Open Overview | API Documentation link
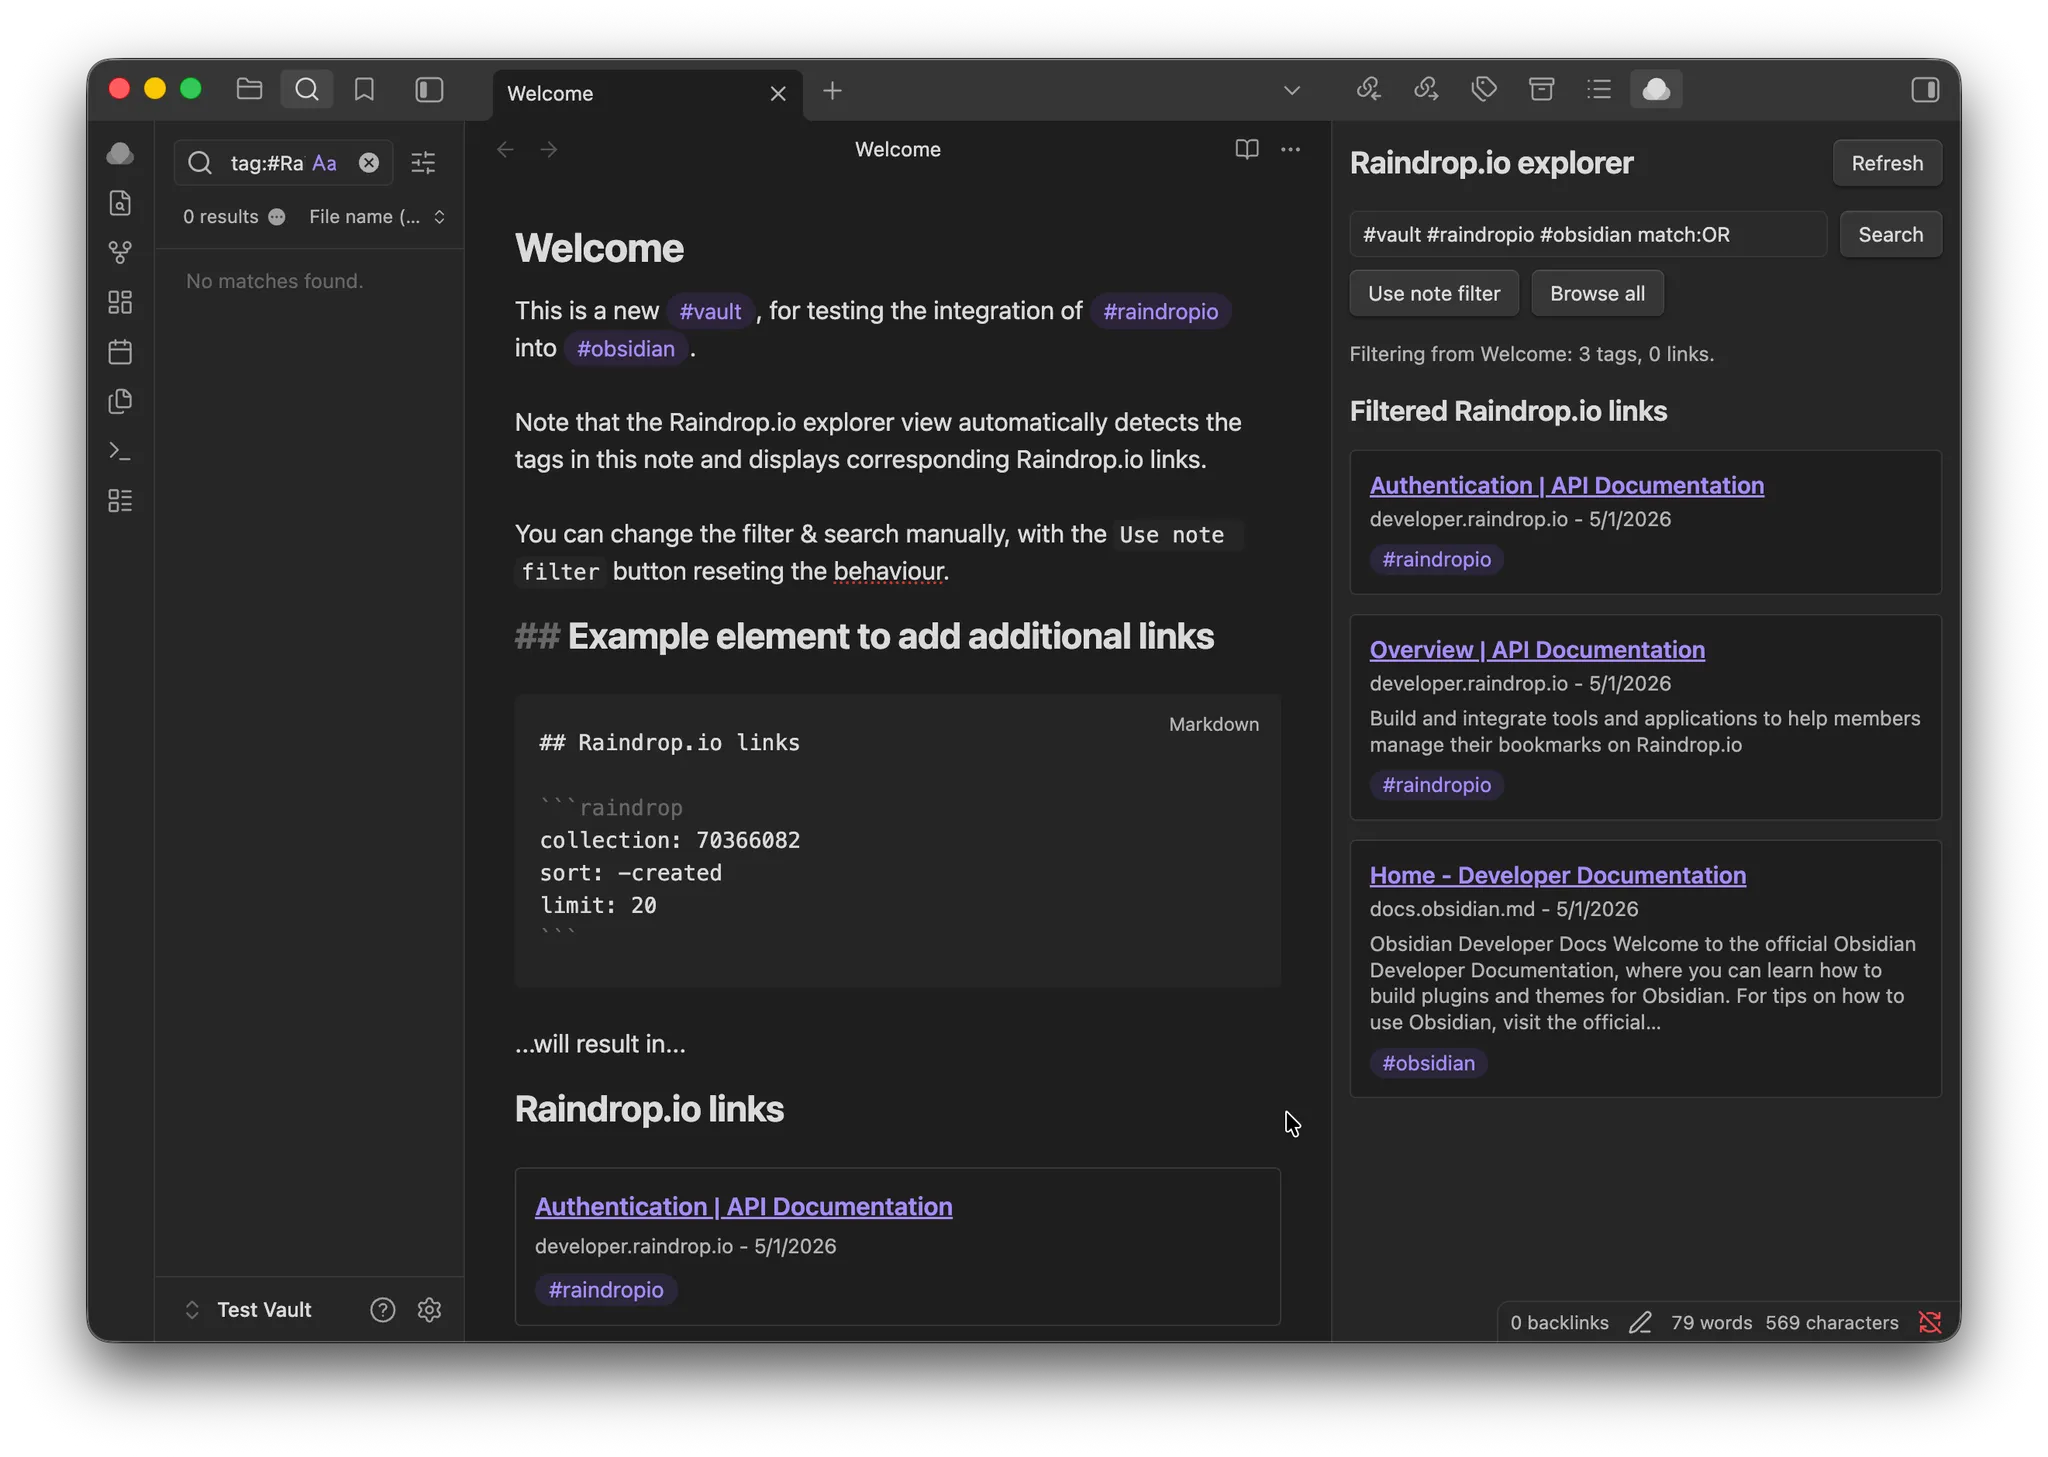 pyautogui.click(x=1537, y=649)
